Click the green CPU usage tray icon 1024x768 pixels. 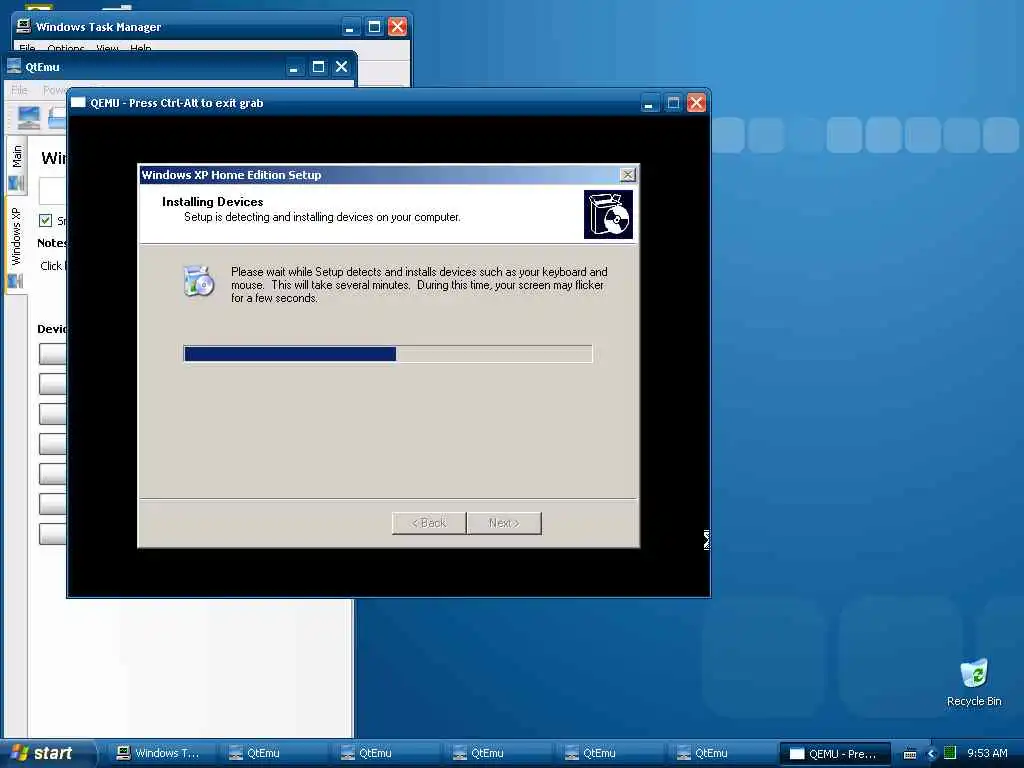950,753
